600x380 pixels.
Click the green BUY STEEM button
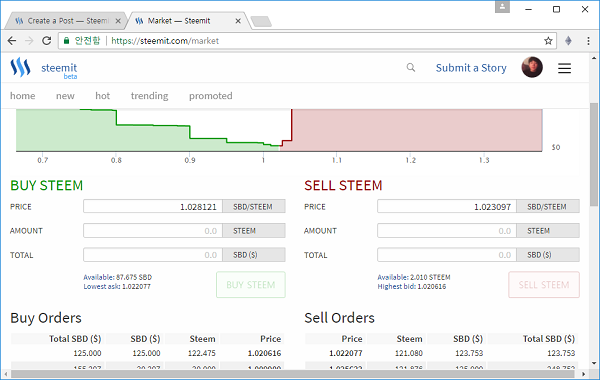[251, 285]
